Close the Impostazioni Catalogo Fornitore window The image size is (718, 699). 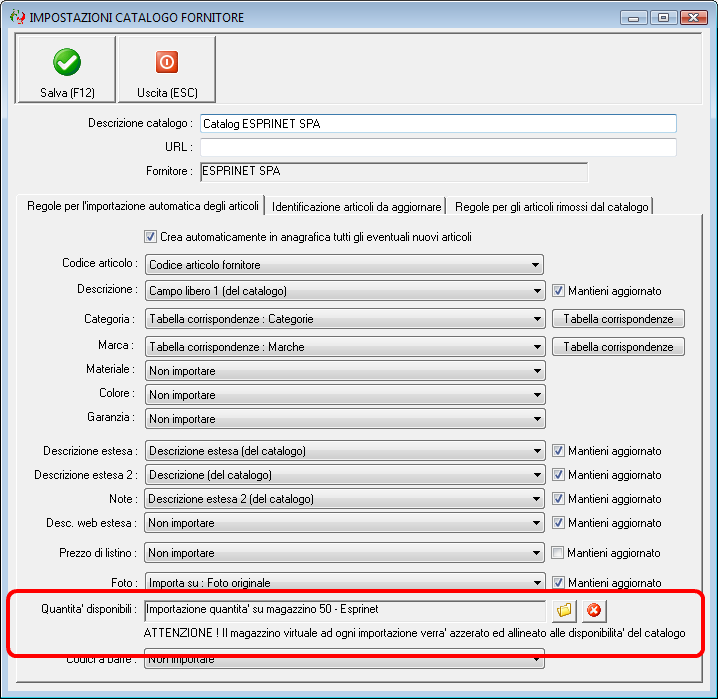click(x=693, y=17)
